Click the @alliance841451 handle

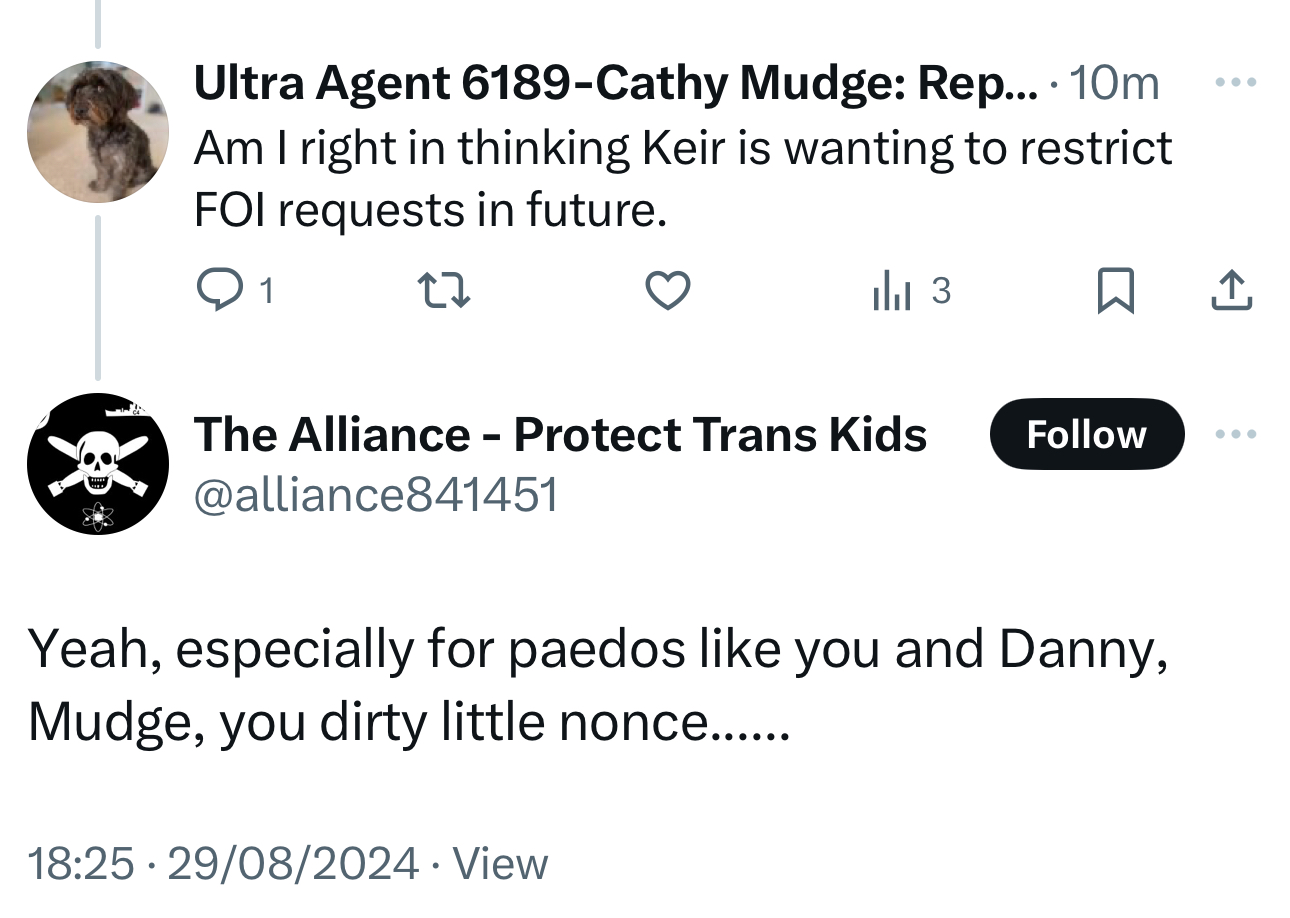tap(375, 494)
